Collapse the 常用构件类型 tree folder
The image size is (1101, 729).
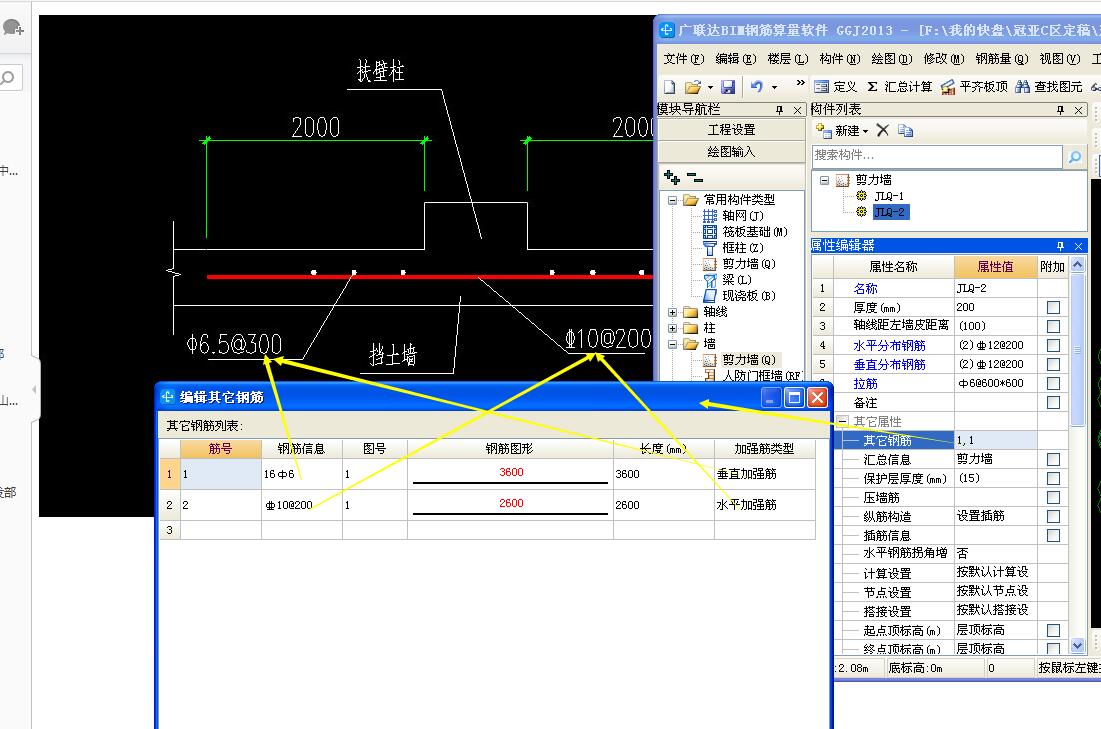tap(672, 200)
